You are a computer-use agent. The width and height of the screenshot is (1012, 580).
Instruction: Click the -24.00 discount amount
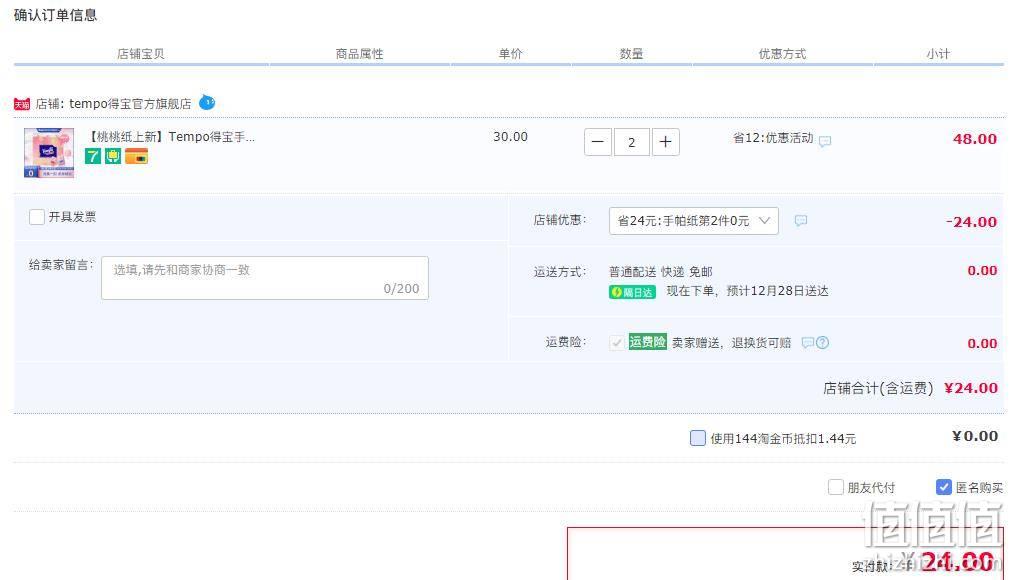pos(971,222)
